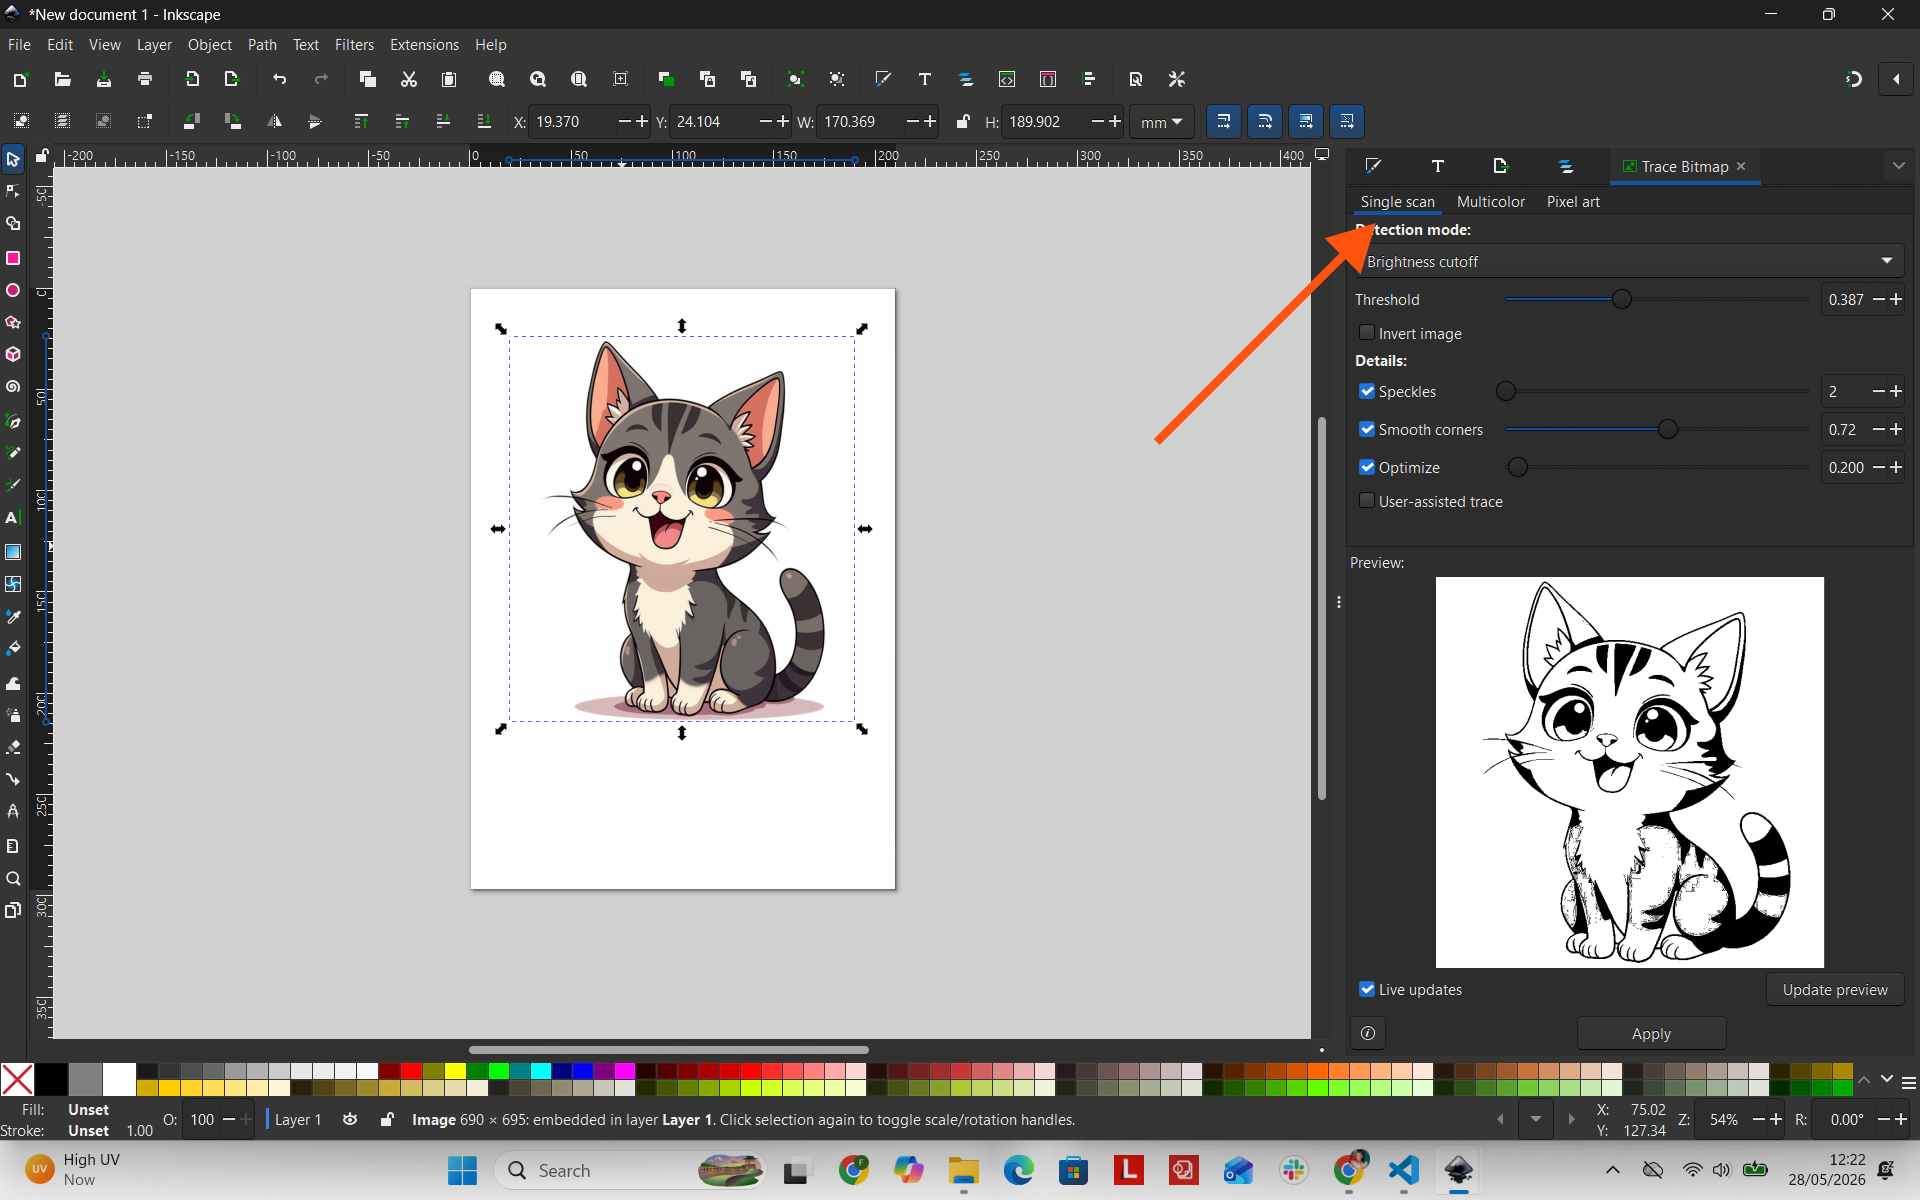Click the Cut scissors icon
Screen dimensions: 1920x1200
pos(408,79)
